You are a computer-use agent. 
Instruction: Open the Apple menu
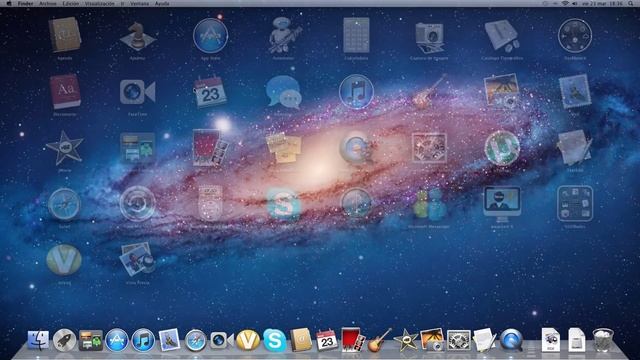pos(9,3)
